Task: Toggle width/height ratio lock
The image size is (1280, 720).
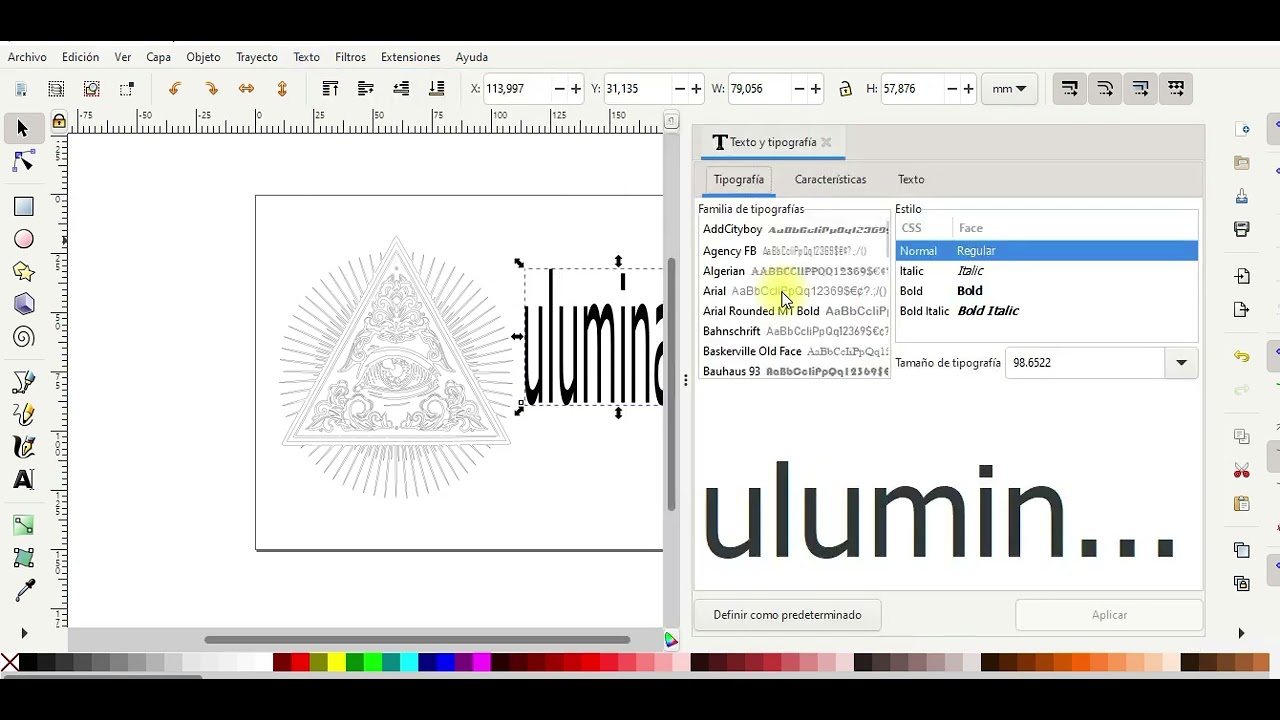Action: [x=845, y=89]
